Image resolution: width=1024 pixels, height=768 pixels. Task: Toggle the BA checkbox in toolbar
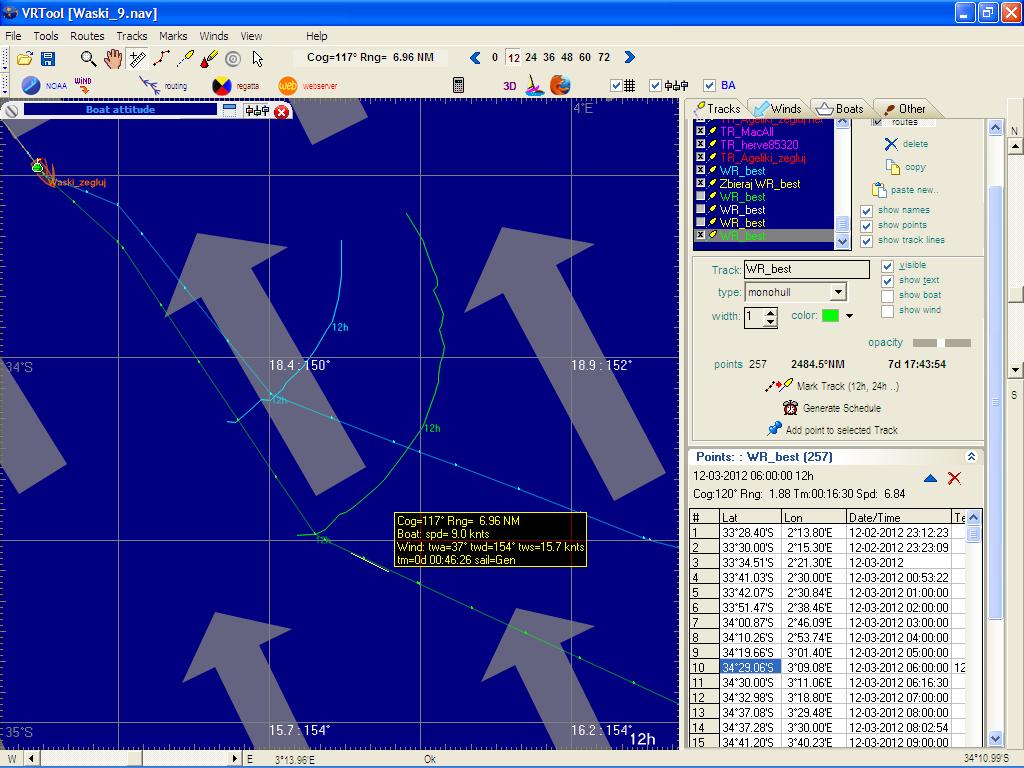click(x=710, y=86)
